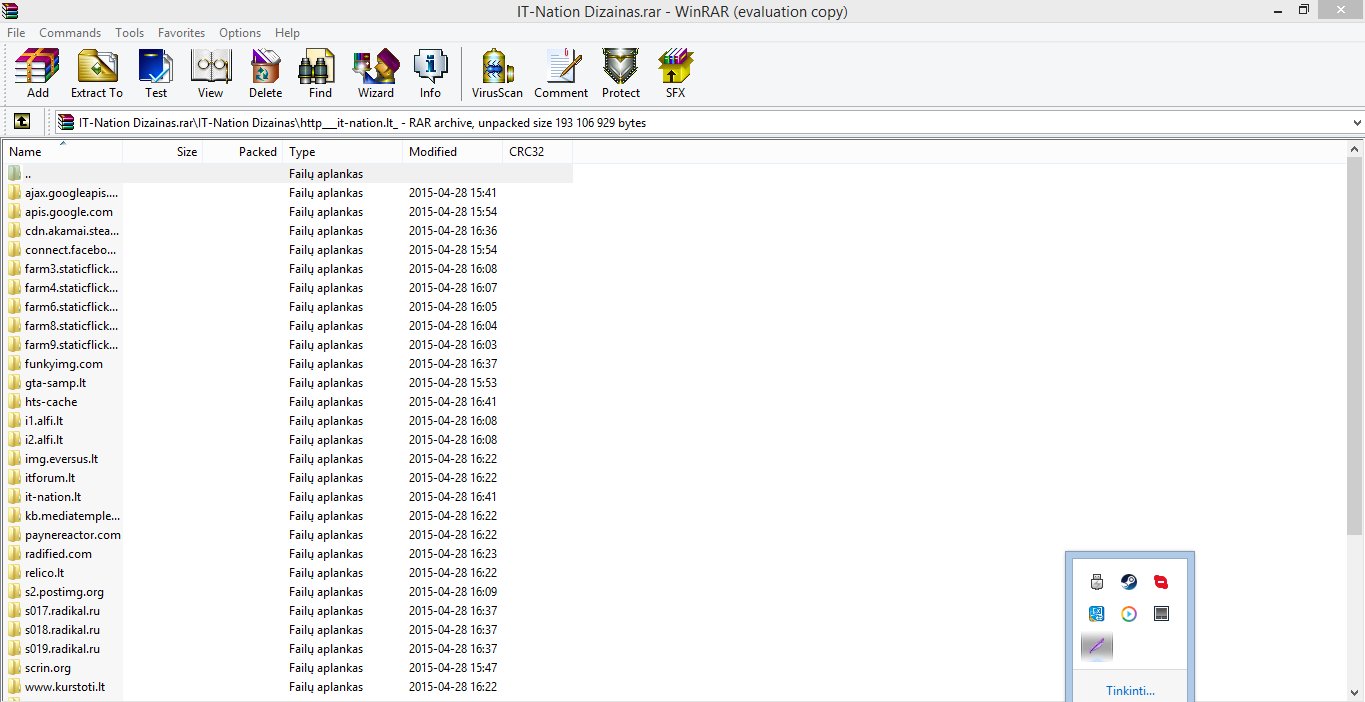Run the Test archive tool
The image size is (1365, 702).
[156, 73]
